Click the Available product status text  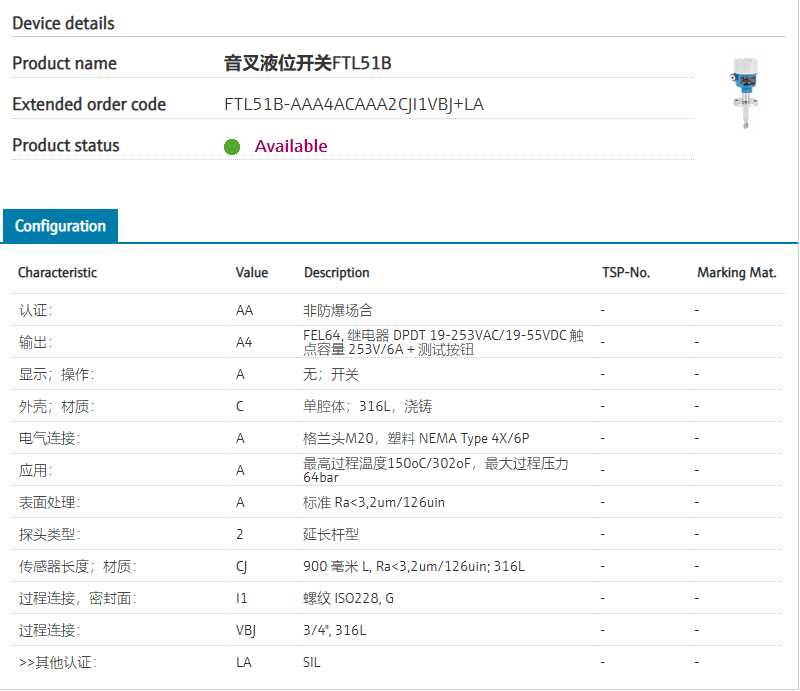[291, 146]
